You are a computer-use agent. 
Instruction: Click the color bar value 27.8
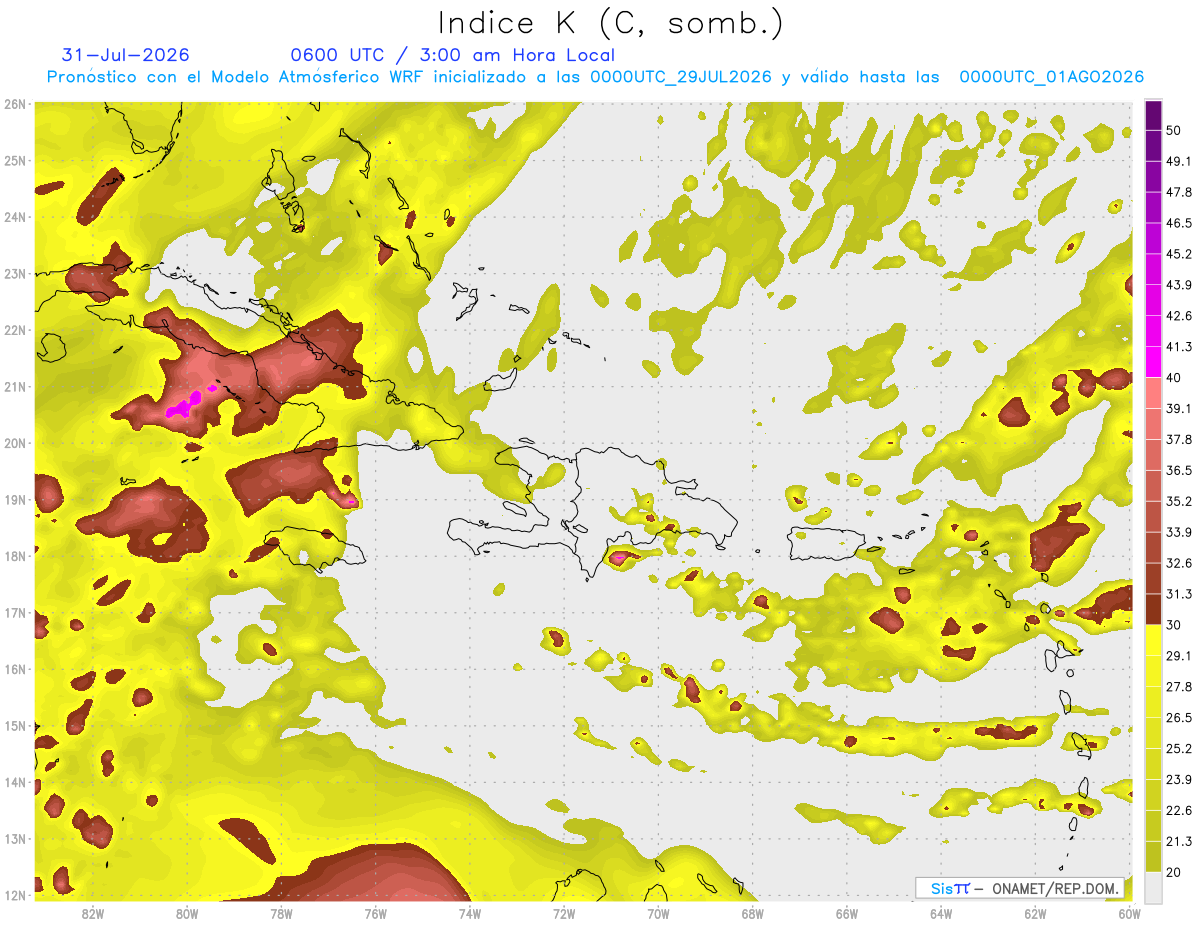point(1179,686)
